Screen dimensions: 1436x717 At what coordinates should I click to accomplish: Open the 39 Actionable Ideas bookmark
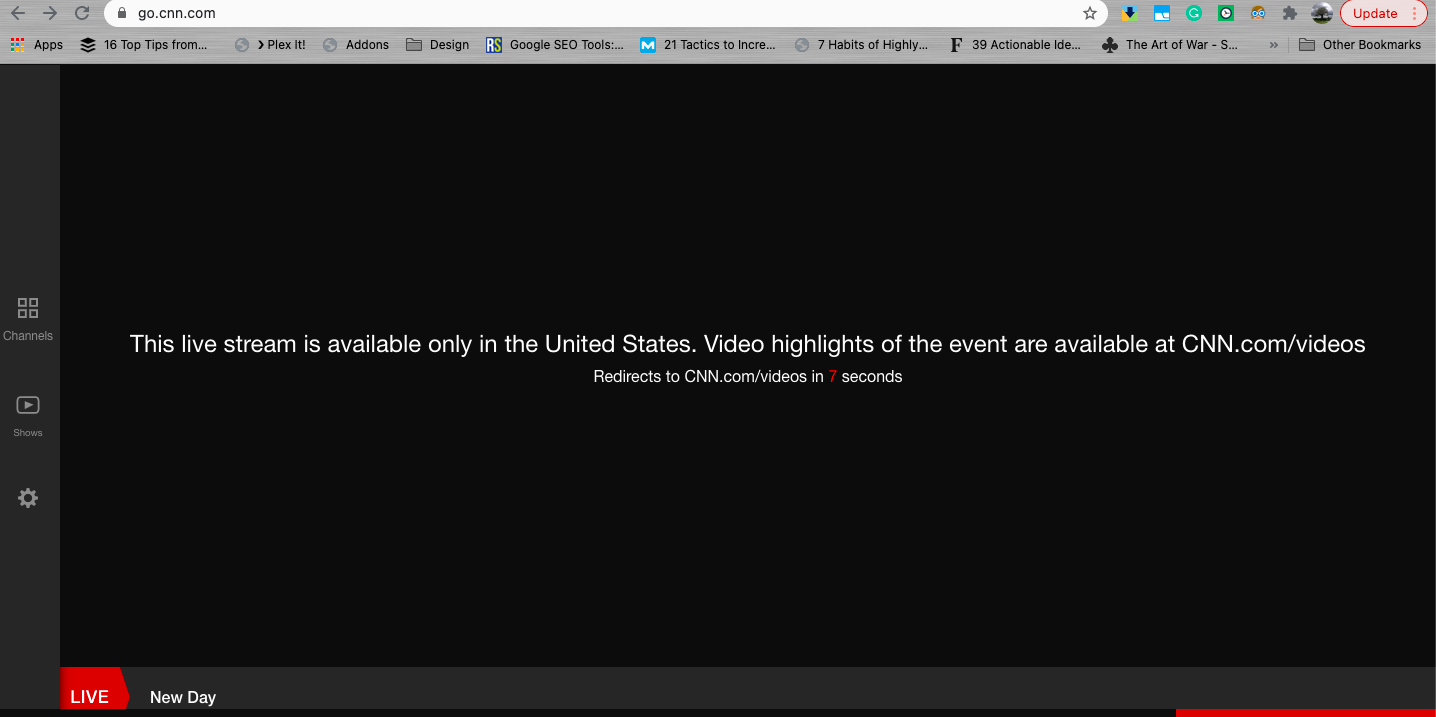pyautogui.click(x=1014, y=45)
